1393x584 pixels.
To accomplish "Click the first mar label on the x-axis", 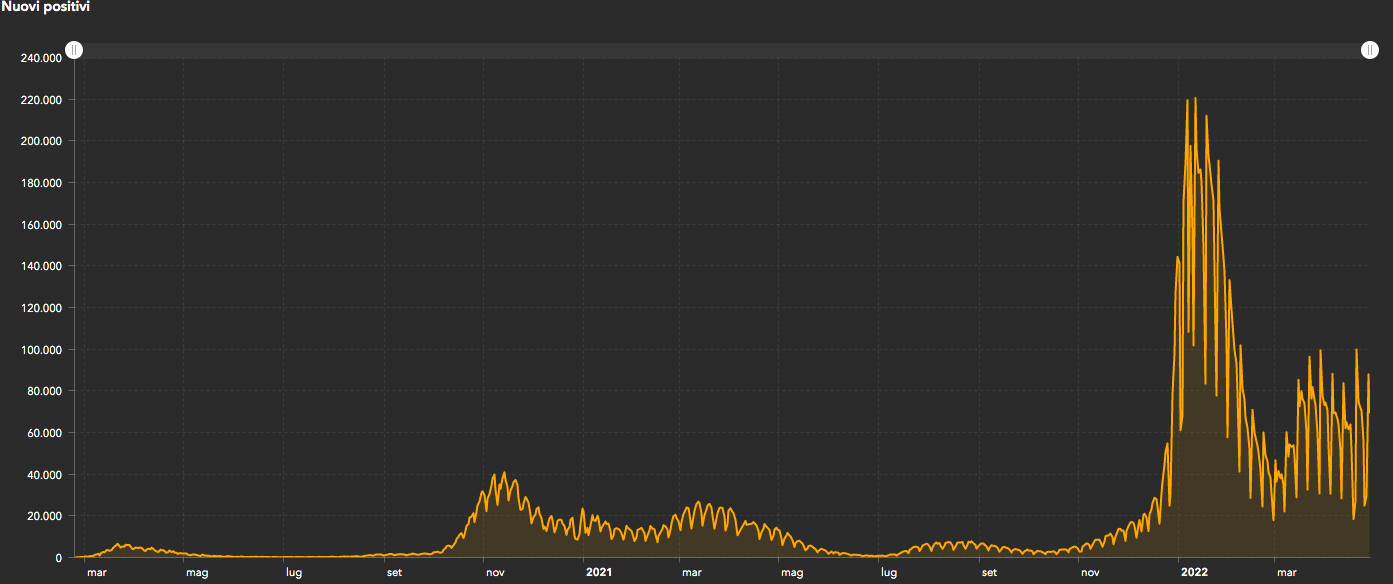I will click(97, 573).
